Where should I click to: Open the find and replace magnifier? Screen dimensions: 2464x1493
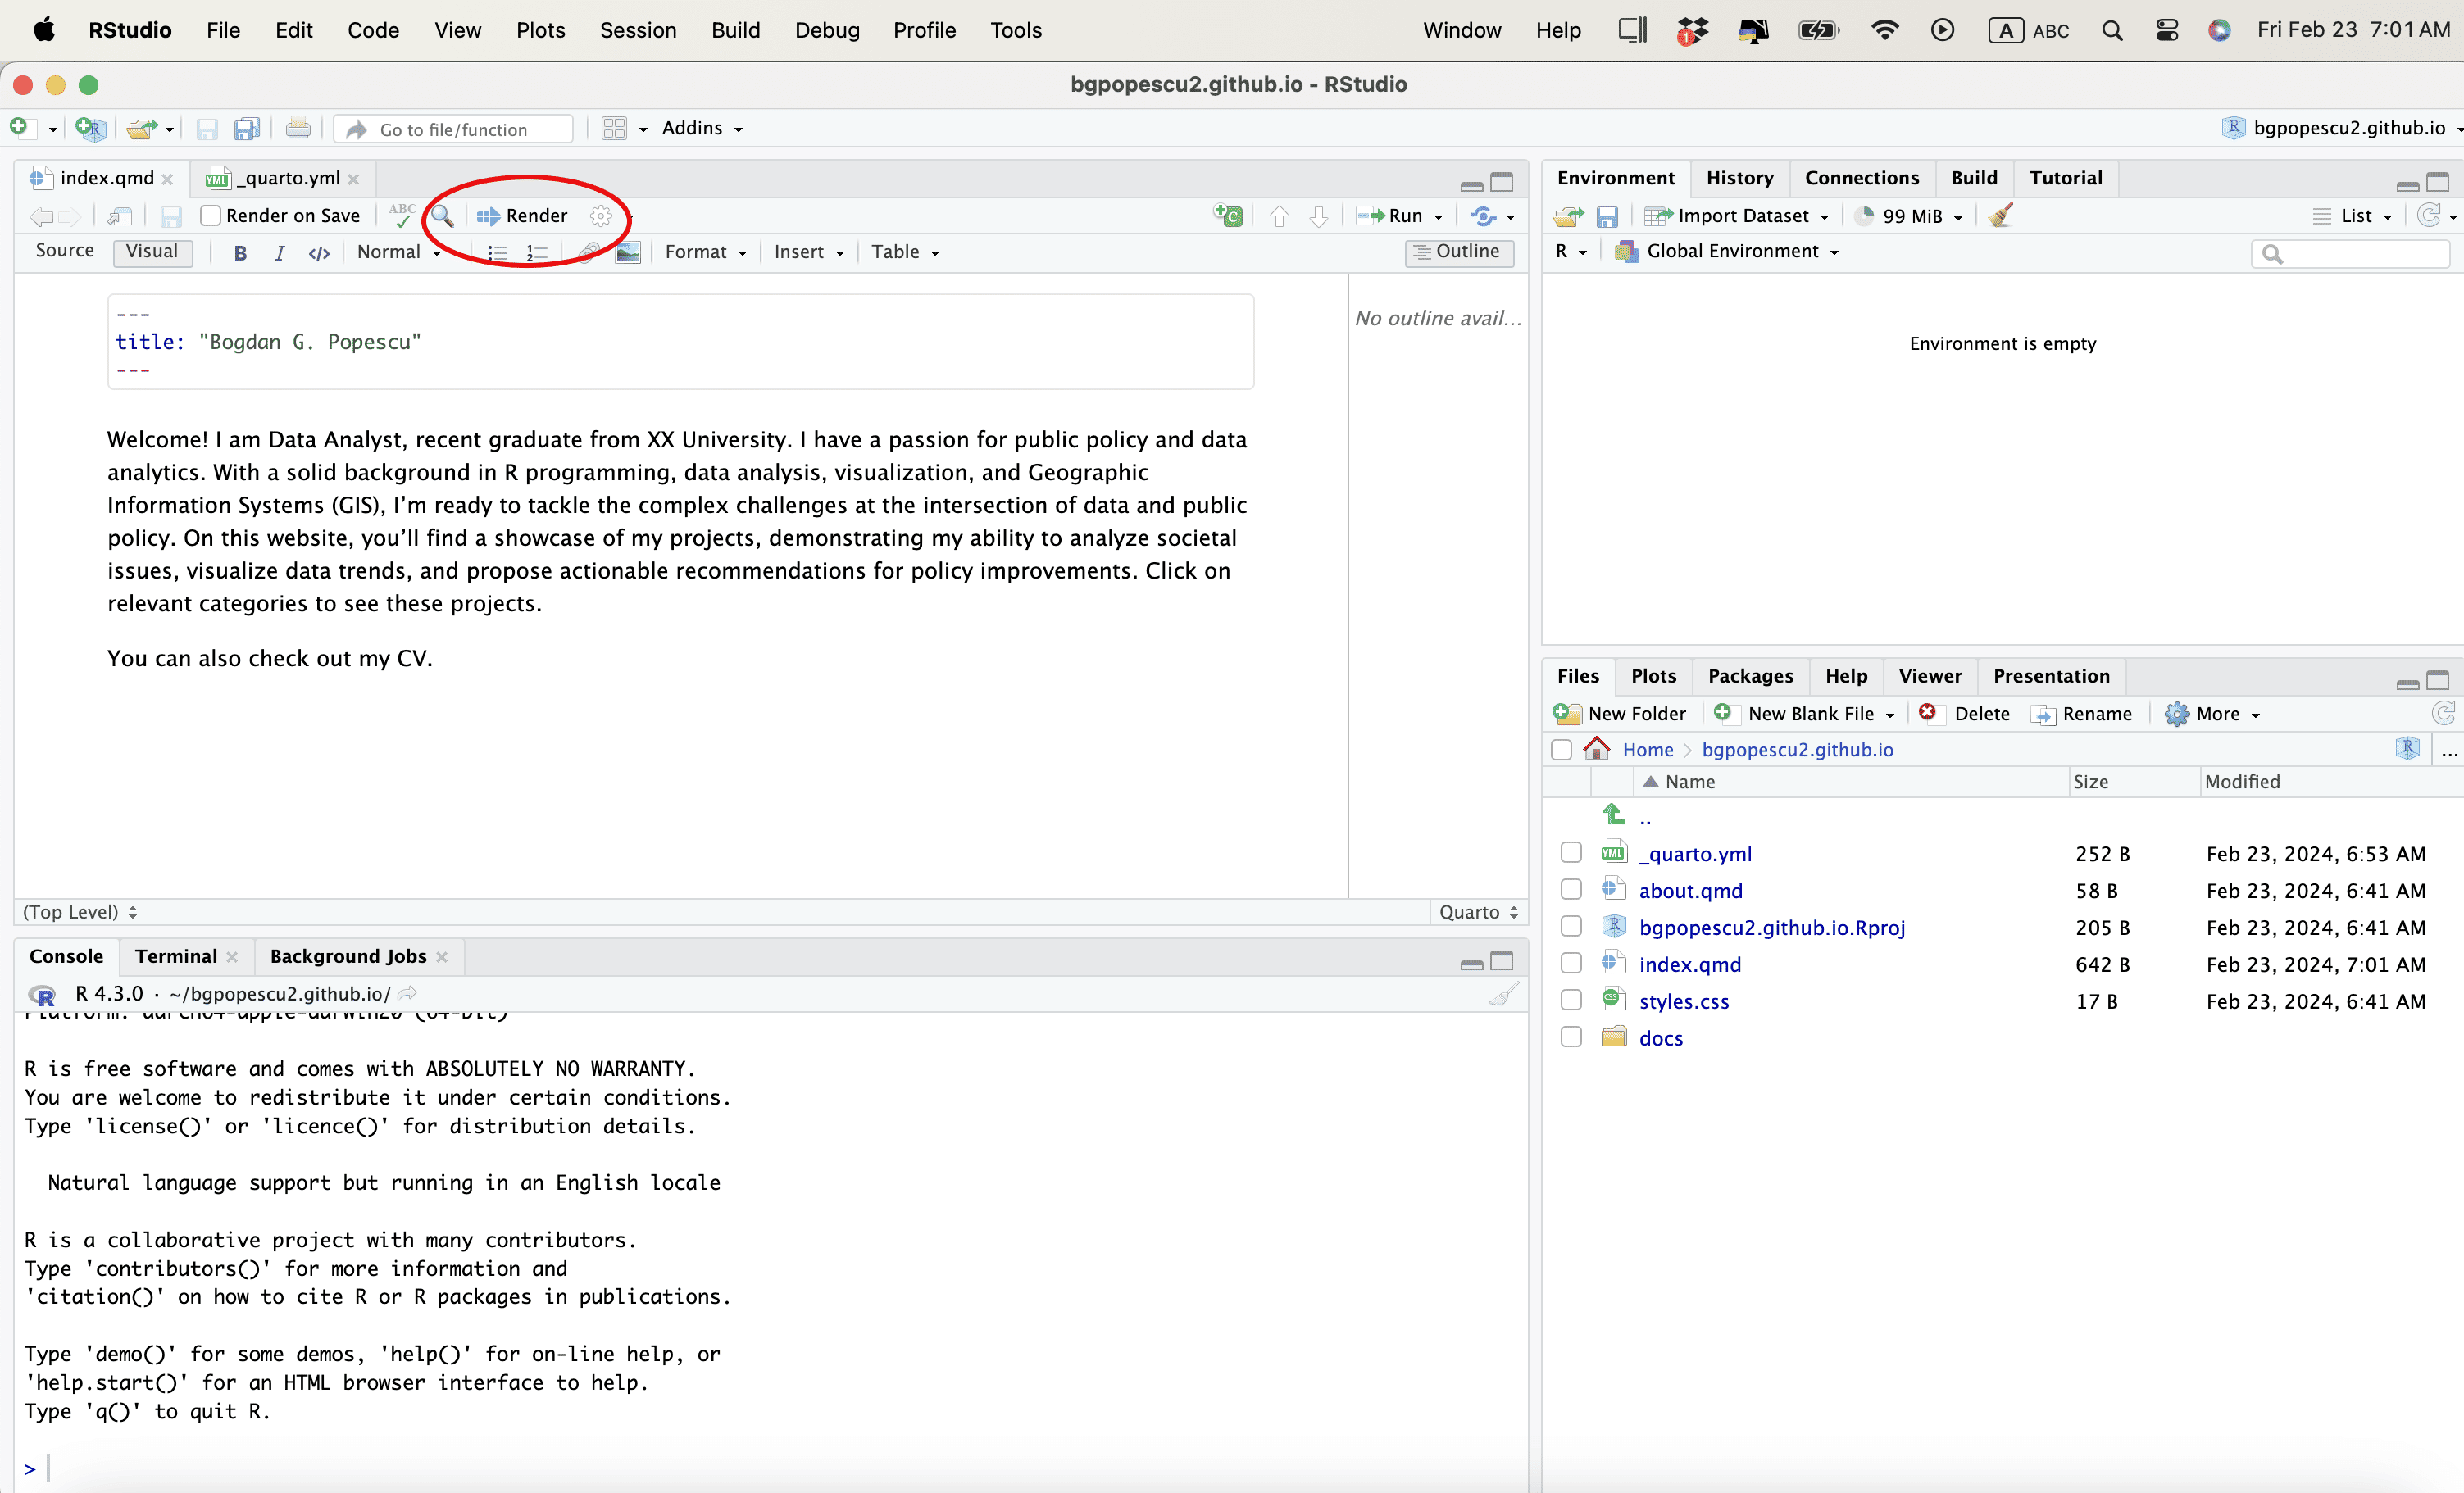442,215
